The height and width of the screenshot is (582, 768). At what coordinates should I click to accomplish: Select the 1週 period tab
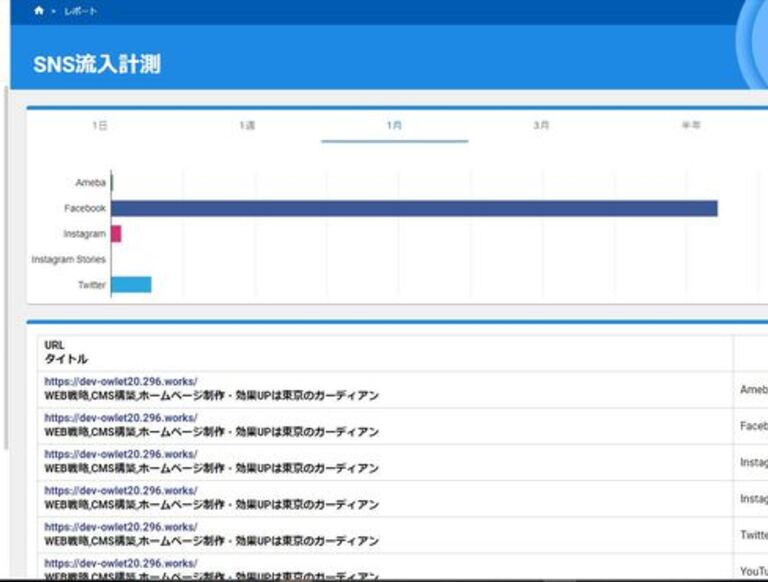pos(247,126)
